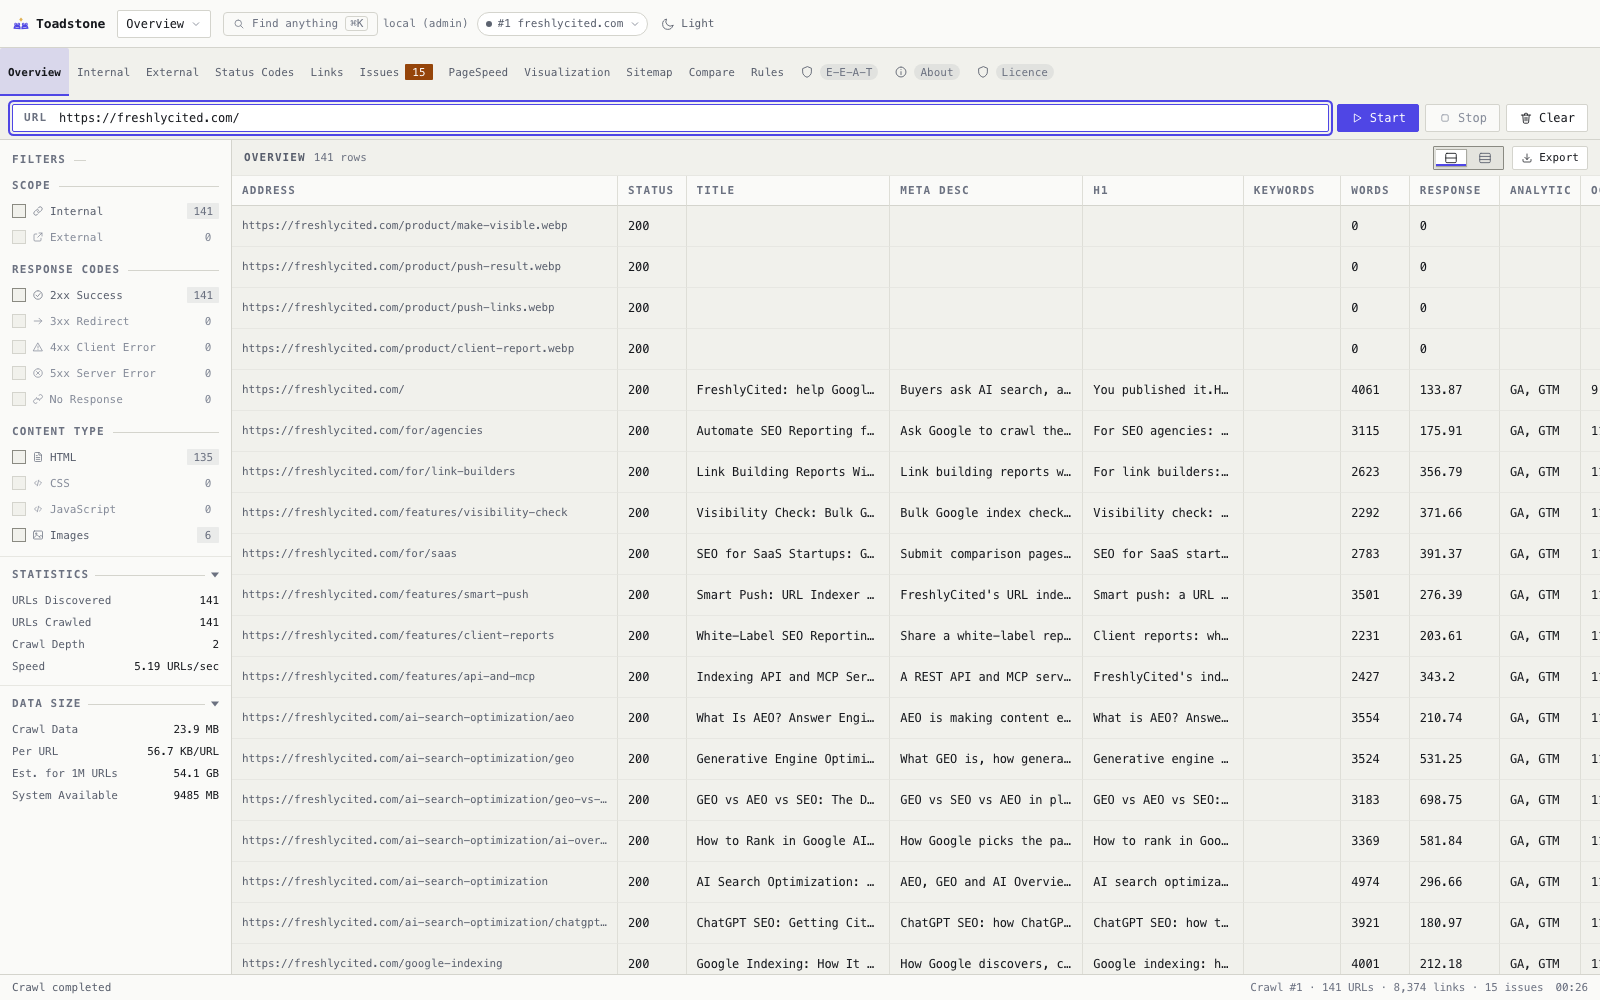
Task: Open the Rules tab
Action: pos(767,72)
